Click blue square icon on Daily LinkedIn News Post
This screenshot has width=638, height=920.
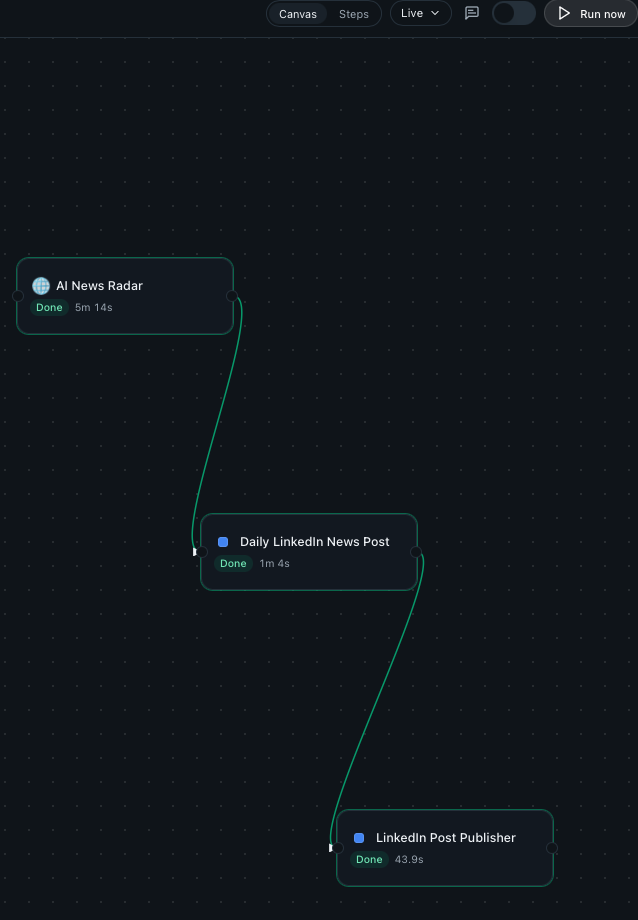pos(223,542)
